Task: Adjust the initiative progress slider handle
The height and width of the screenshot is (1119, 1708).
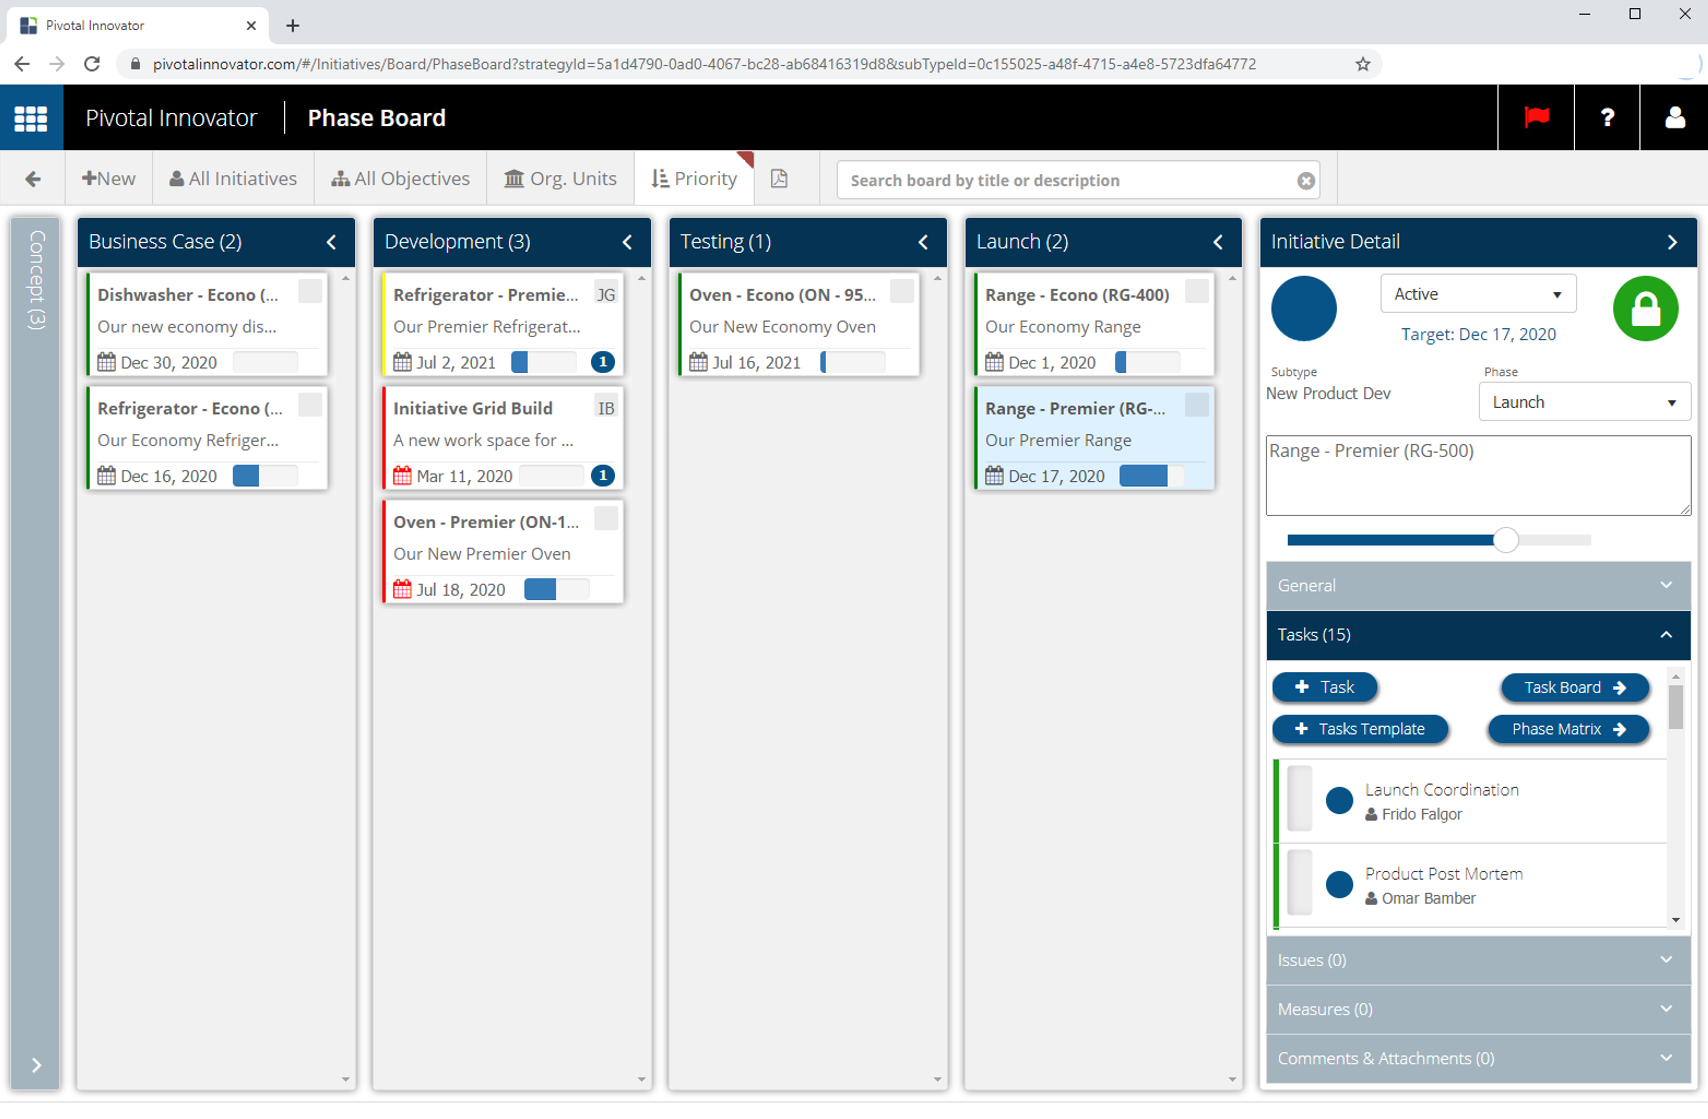Action: tap(1505, 540)
